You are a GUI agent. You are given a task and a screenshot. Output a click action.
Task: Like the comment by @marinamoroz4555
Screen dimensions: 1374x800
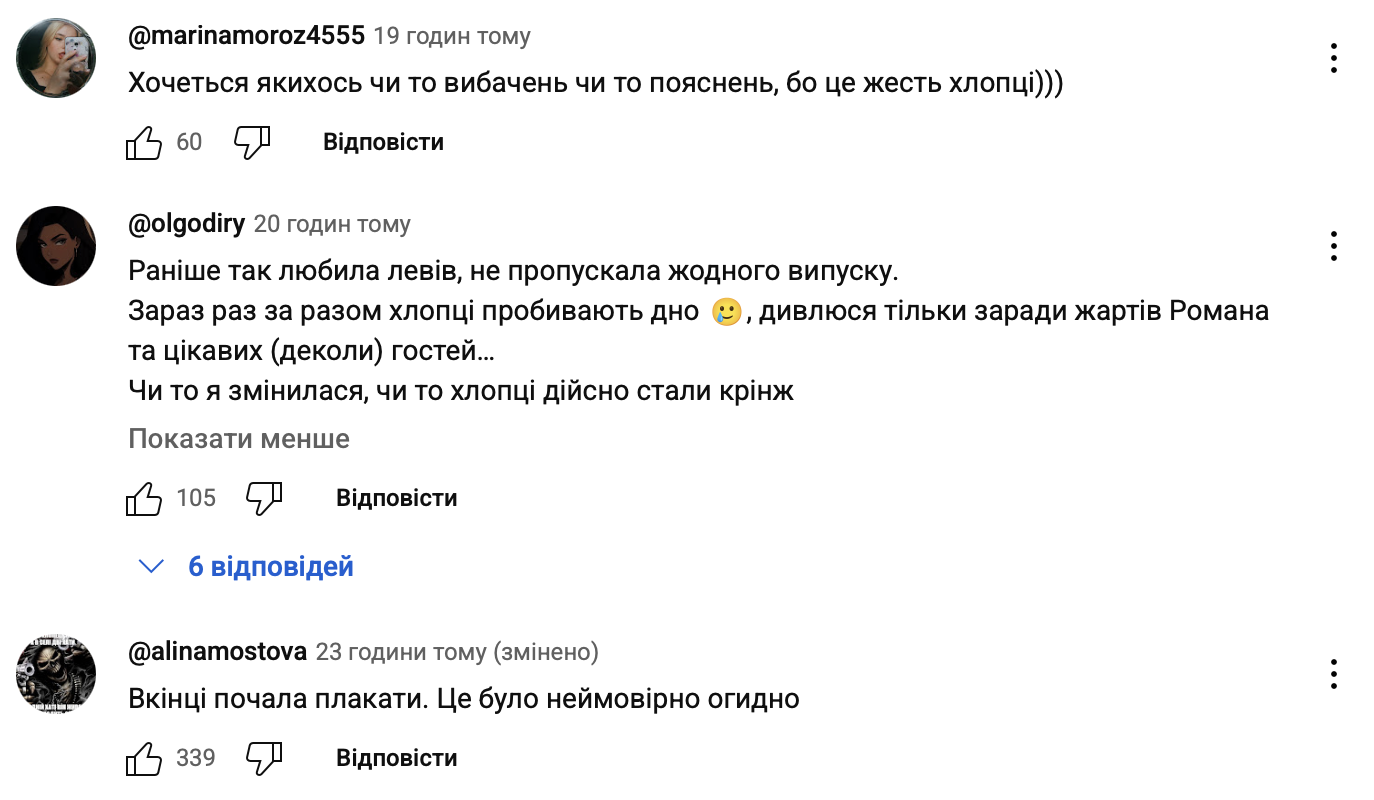144,143
